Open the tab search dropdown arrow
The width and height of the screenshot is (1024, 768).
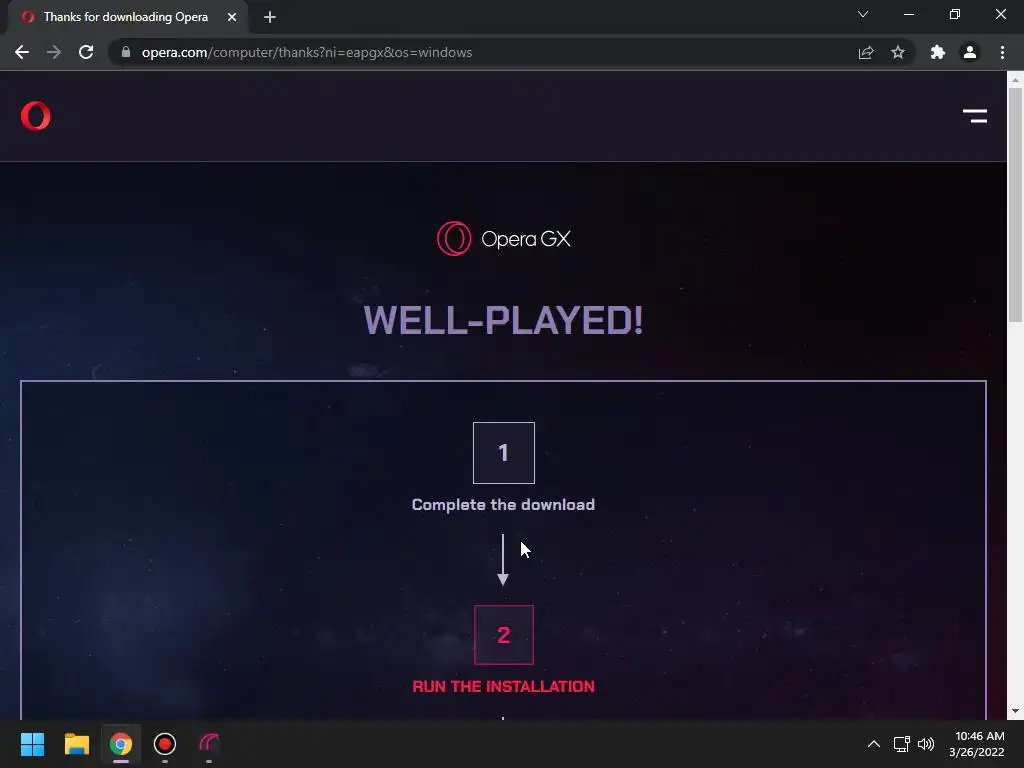(863, 14)
